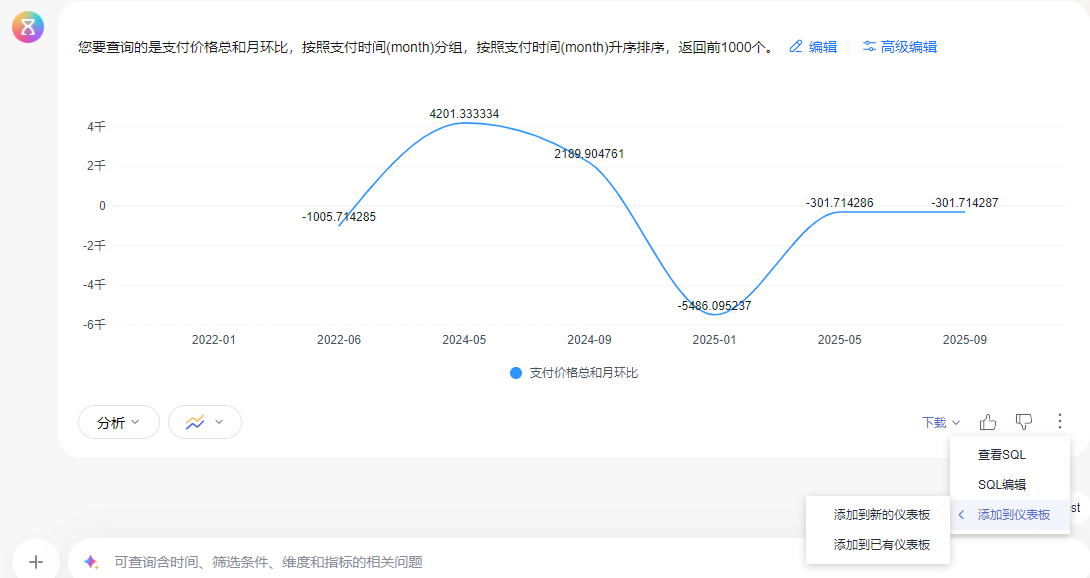This screenshot has width=1090, height=578.
Task: Click the query description sentence text
Action: pos(426,47)
